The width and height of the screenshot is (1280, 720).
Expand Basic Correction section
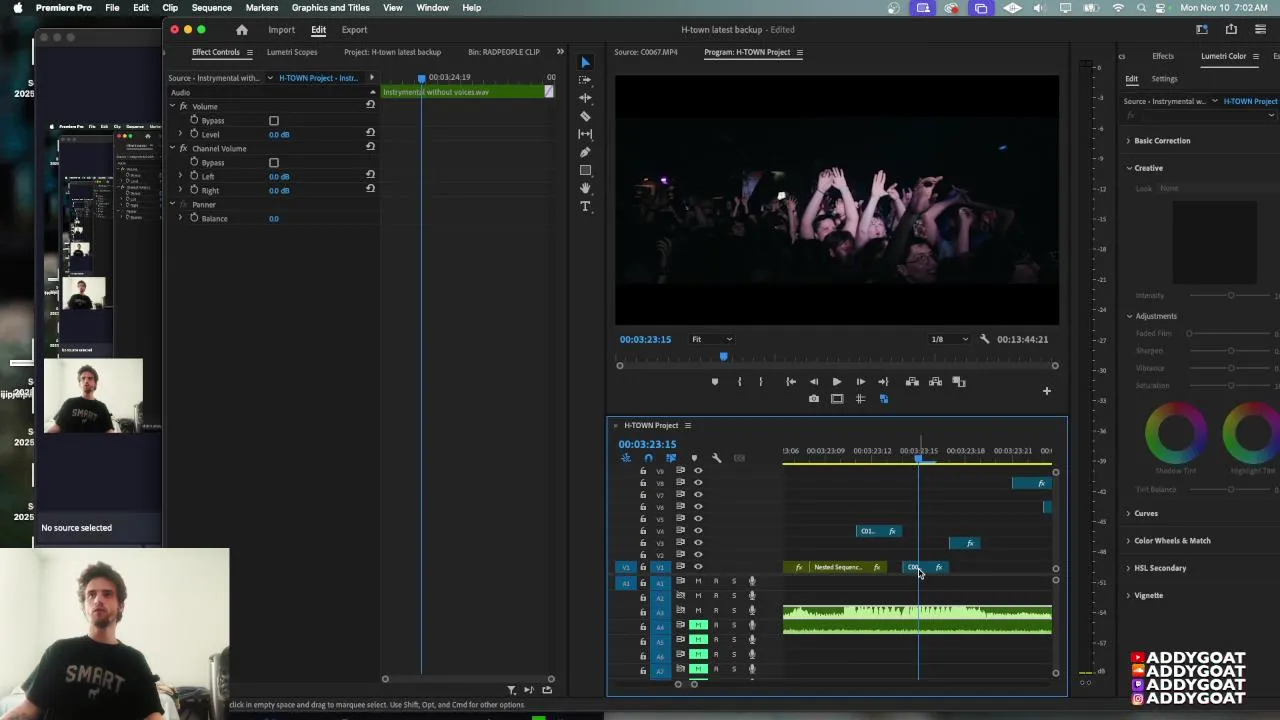[x=1162, y=141]
